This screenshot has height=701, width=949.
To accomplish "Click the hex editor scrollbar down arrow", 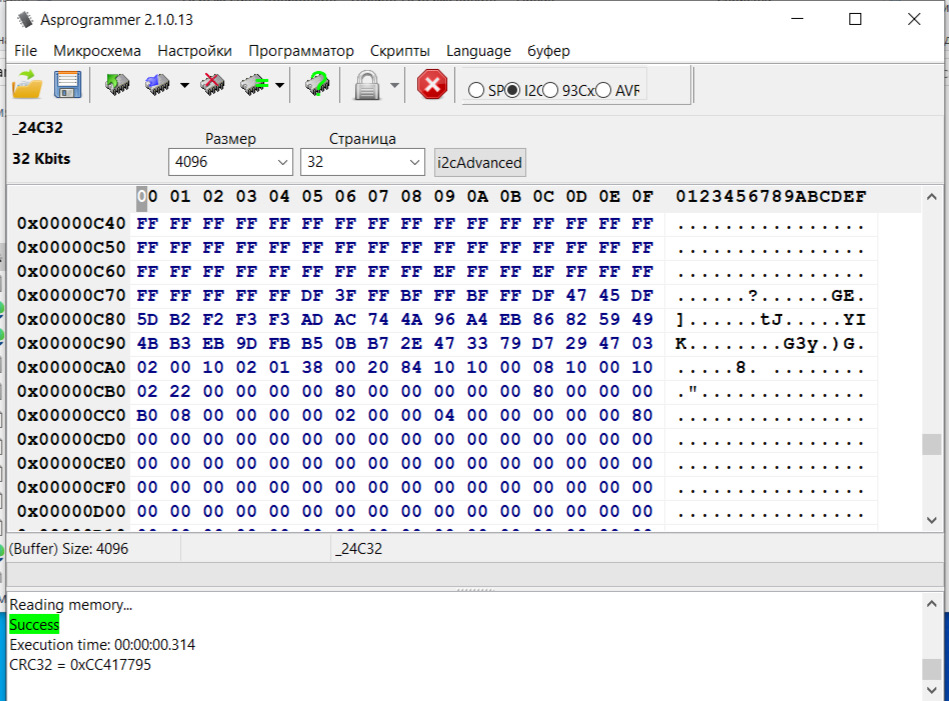I will pos(931,520).
